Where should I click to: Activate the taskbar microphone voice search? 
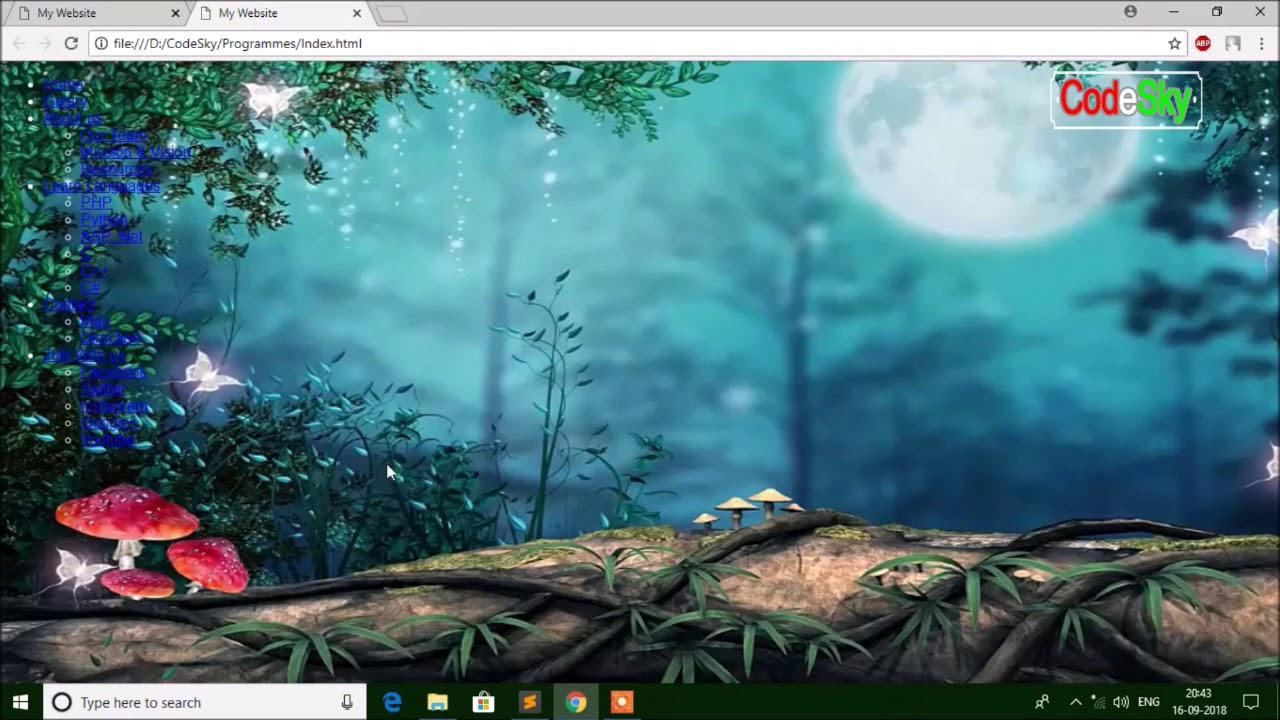(347, 702)
